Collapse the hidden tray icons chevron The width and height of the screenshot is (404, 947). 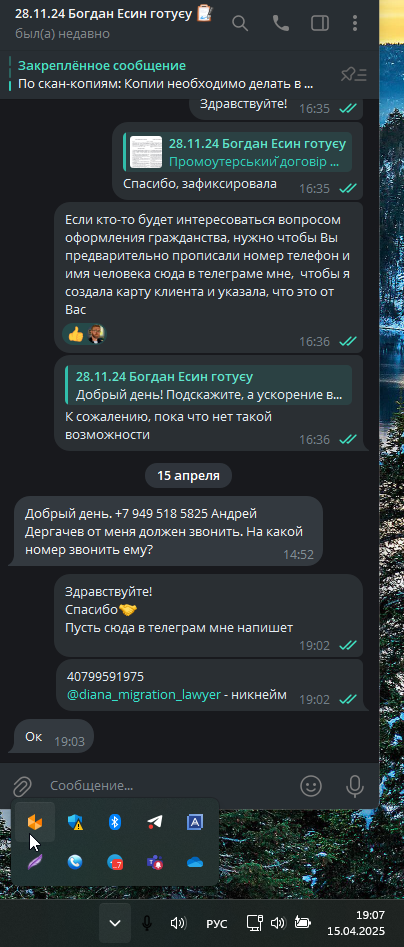click(115, 923)
